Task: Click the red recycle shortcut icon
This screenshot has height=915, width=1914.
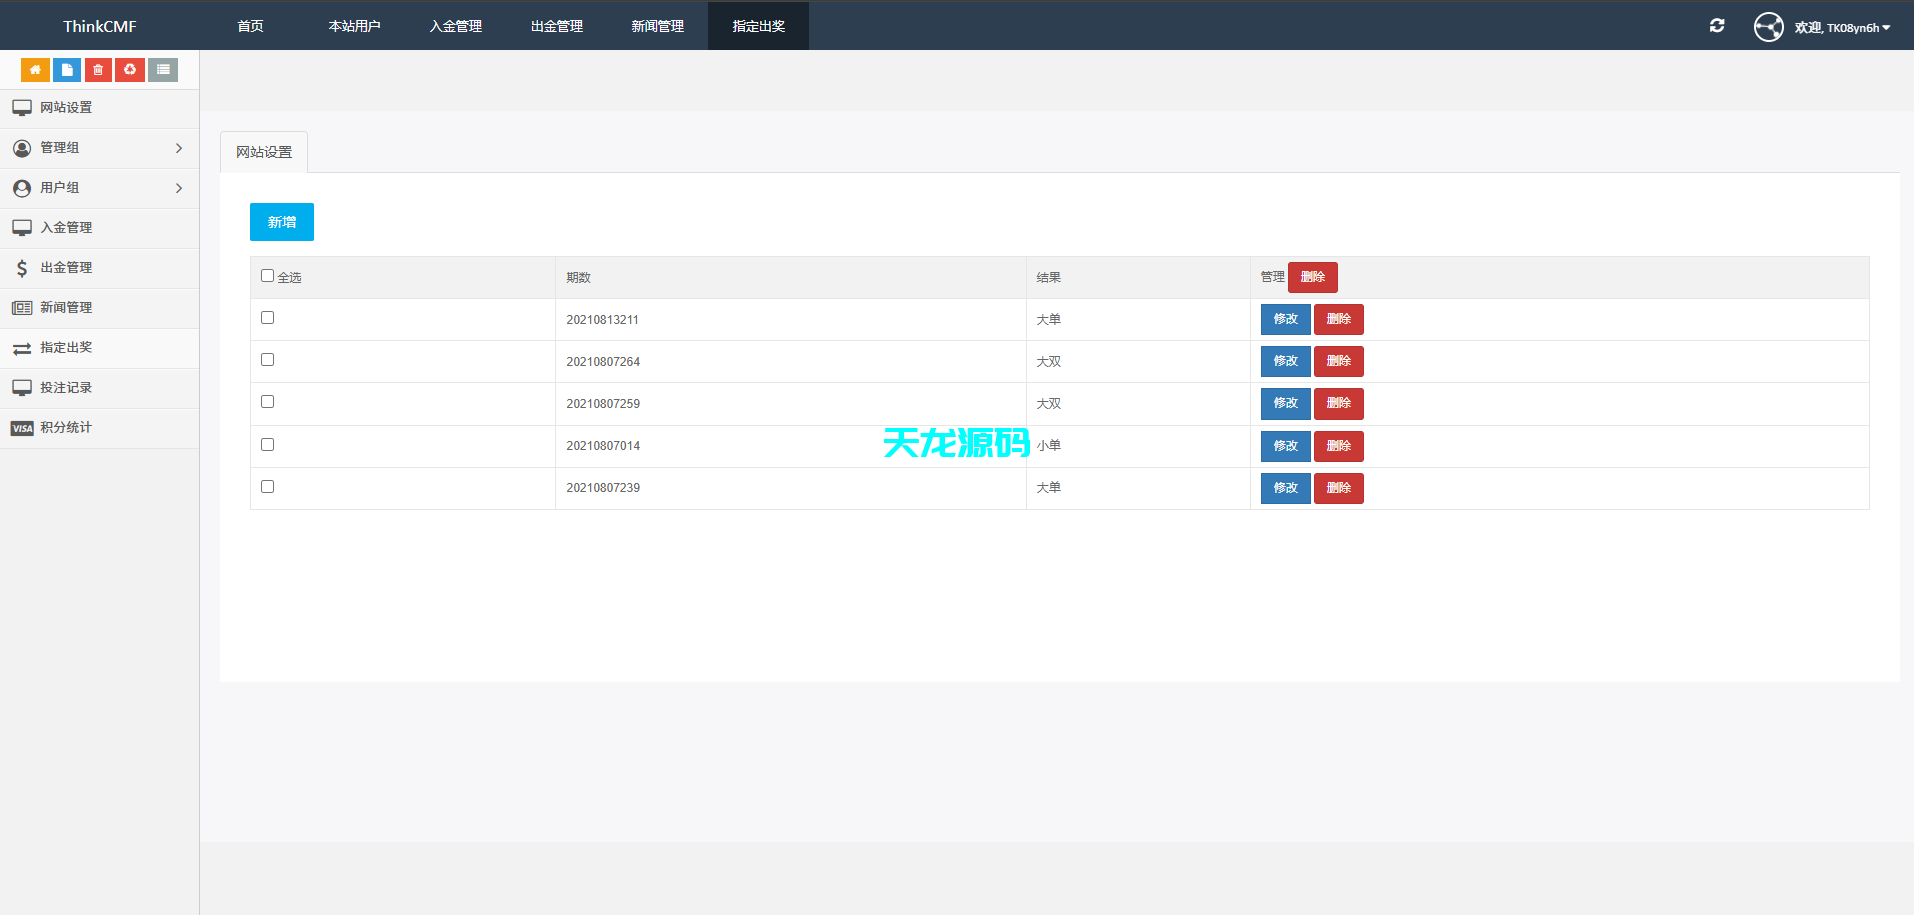Action: pyautogui.click(x=130, y=70)
